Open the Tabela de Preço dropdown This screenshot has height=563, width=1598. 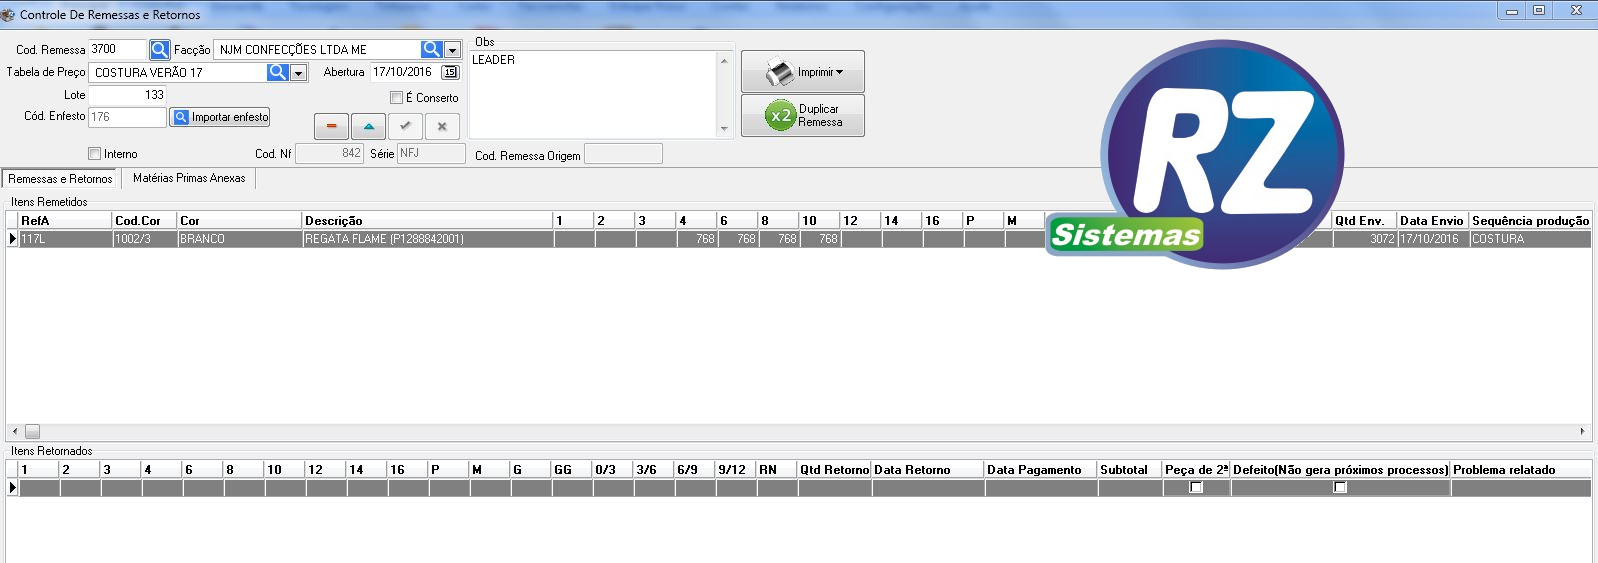click(x=298, y=73)
